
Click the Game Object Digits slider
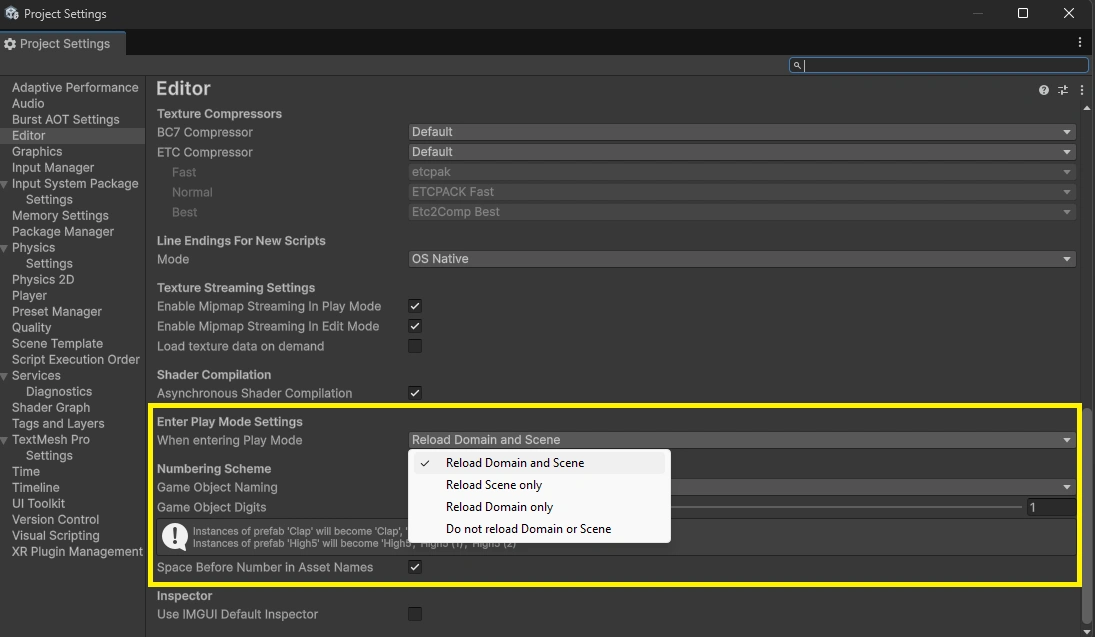(850, 508)
